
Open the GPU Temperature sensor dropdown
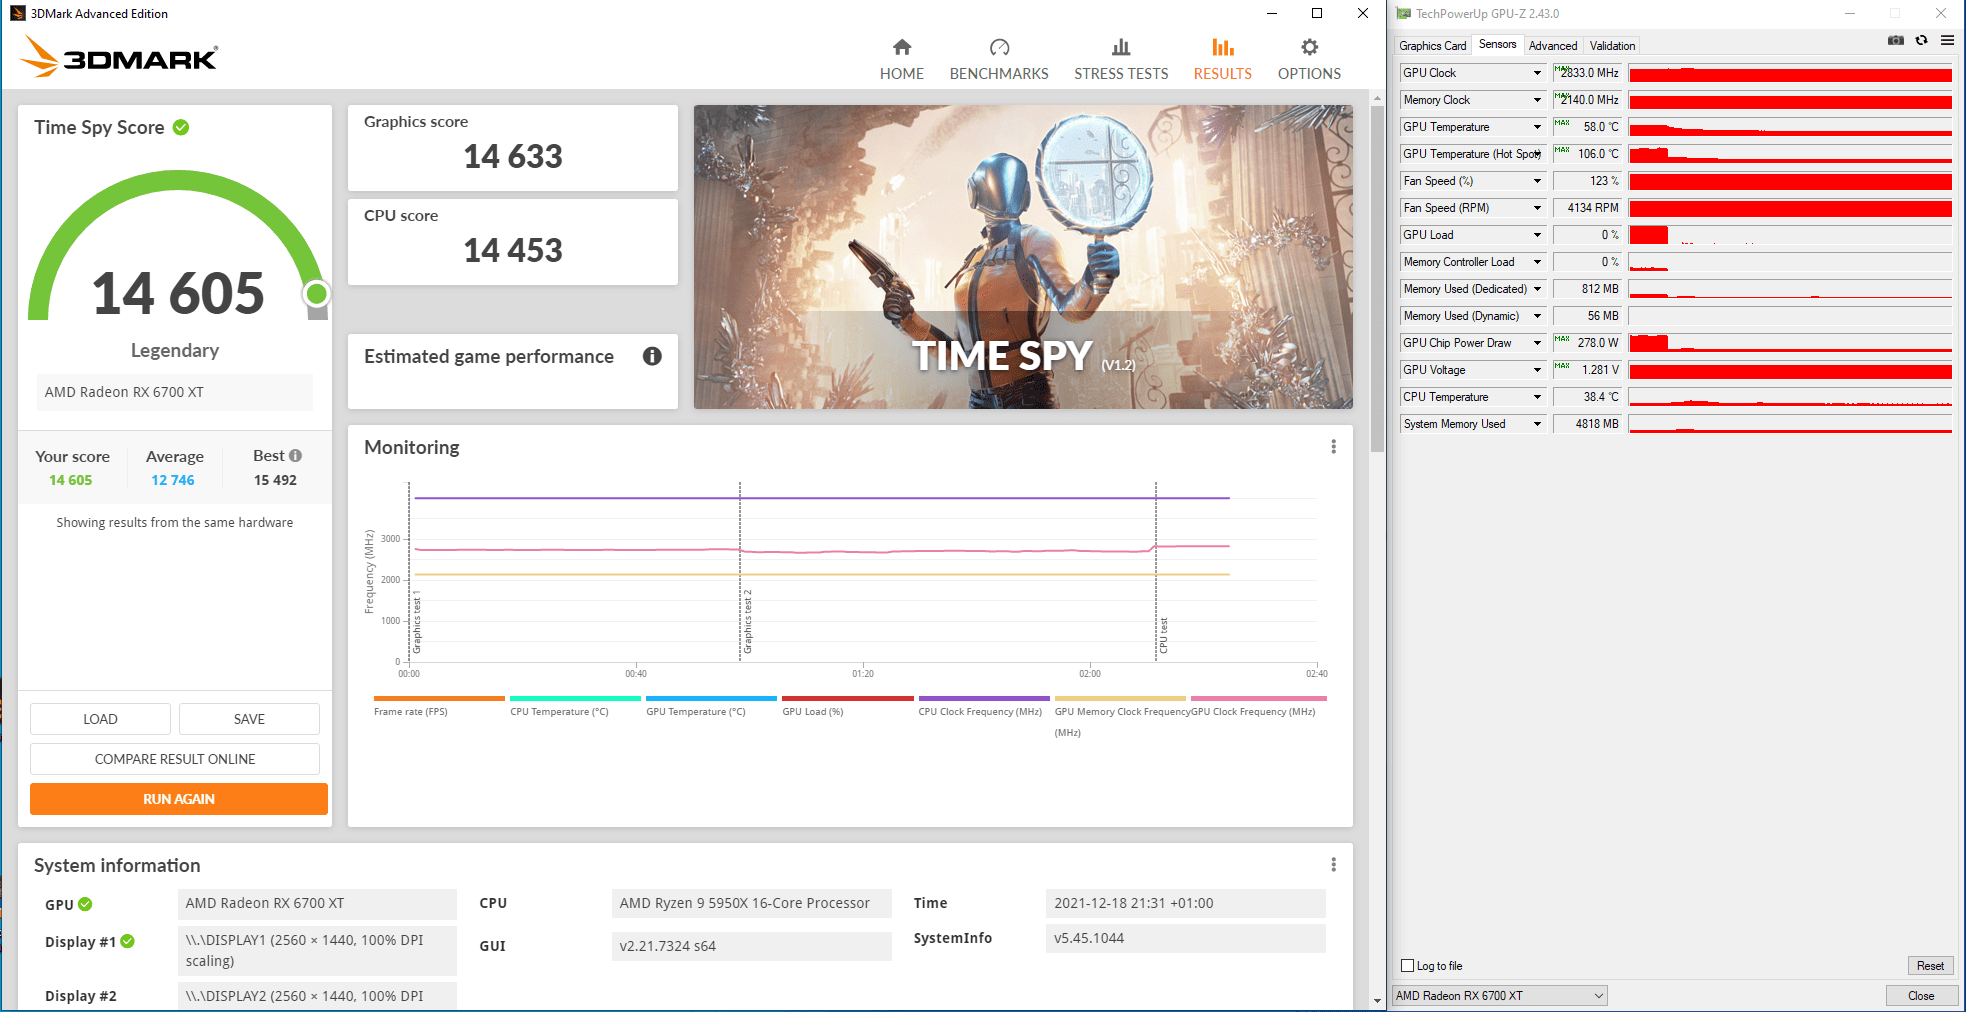(1537, 127)
